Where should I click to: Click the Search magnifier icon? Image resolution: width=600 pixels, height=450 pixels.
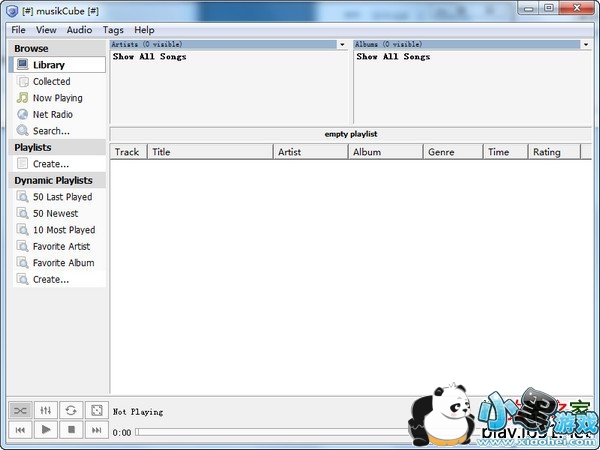(x=23, y=130)
